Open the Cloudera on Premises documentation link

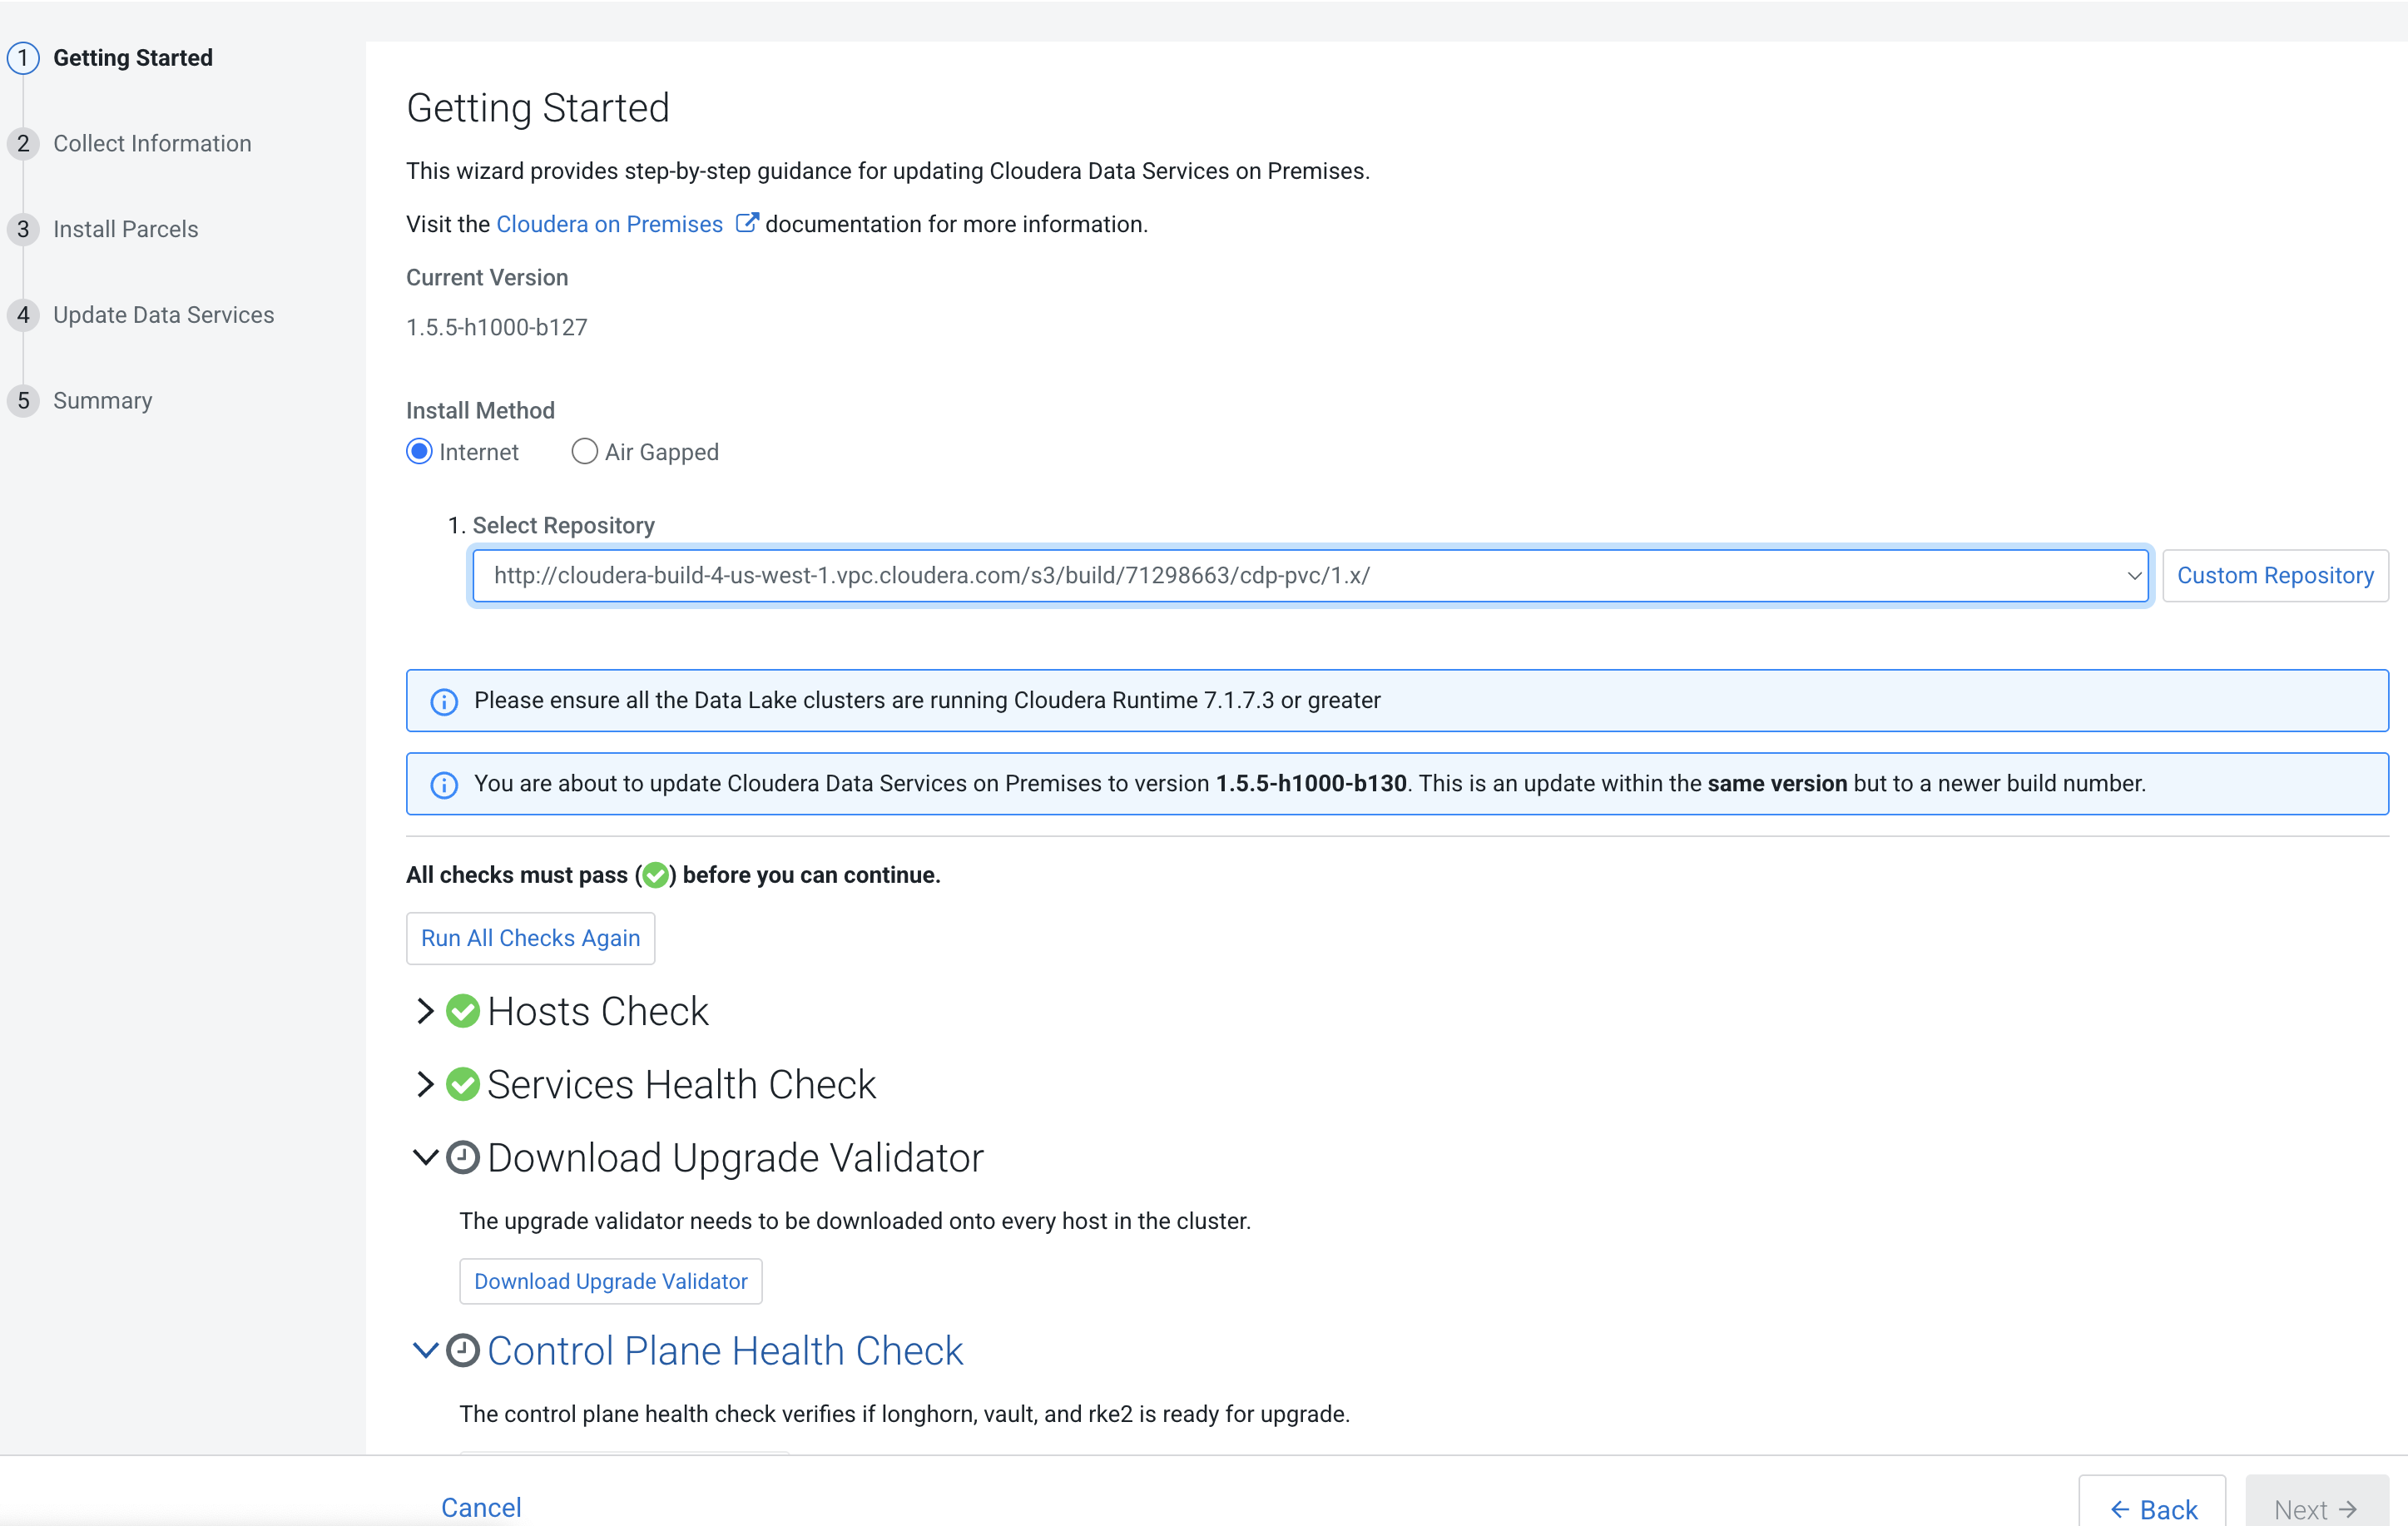[x=609, y=224]
